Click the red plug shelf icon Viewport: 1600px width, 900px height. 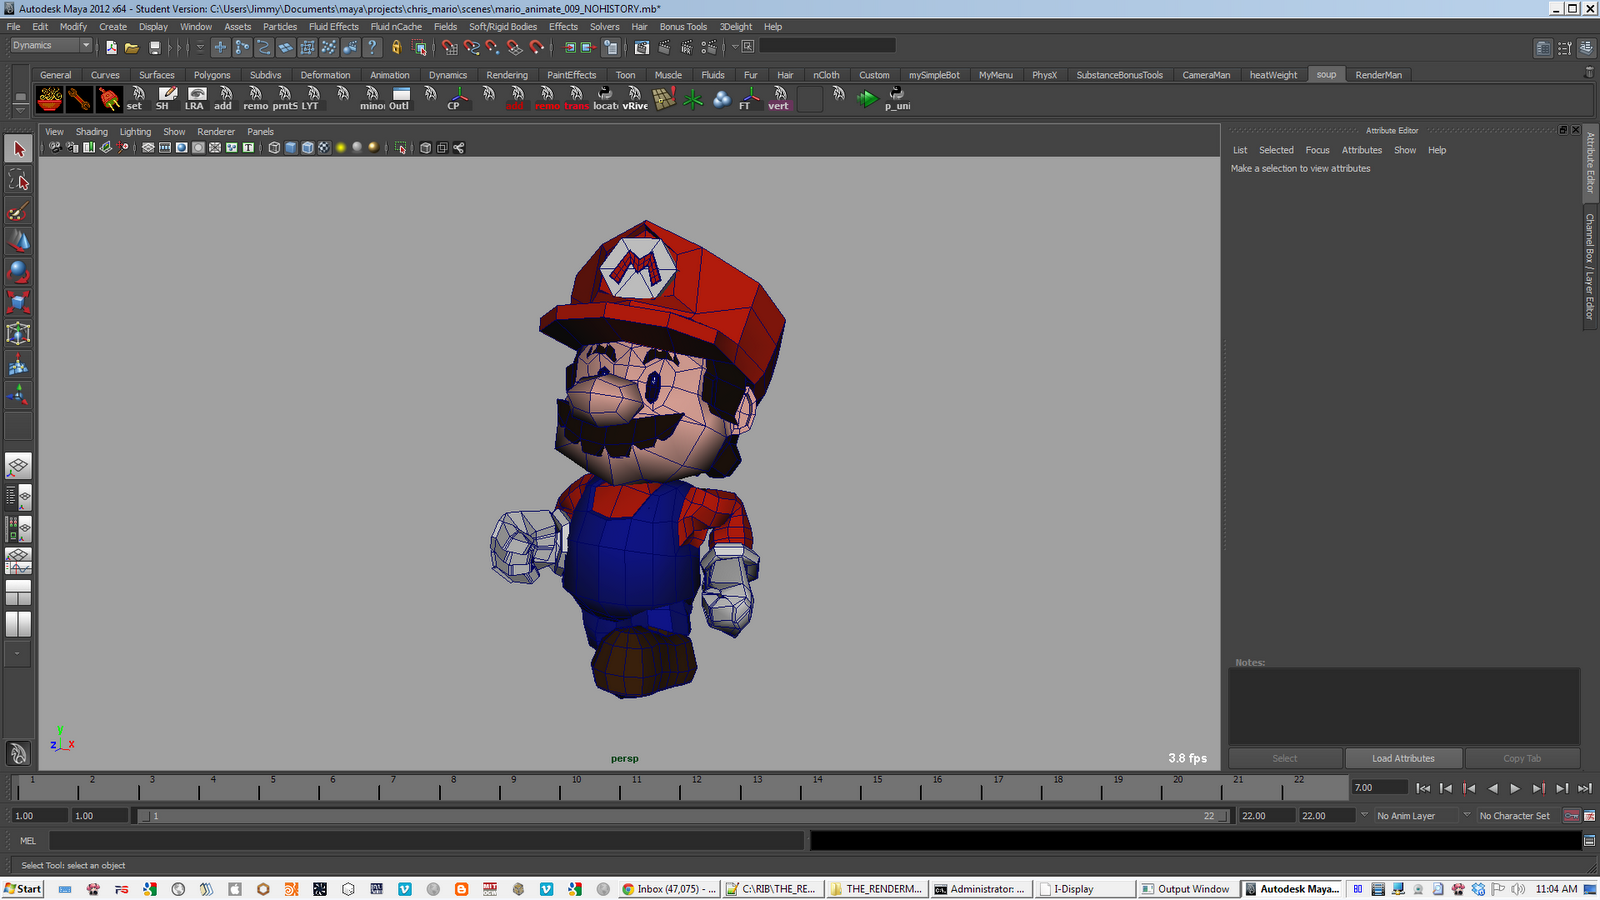109,98
